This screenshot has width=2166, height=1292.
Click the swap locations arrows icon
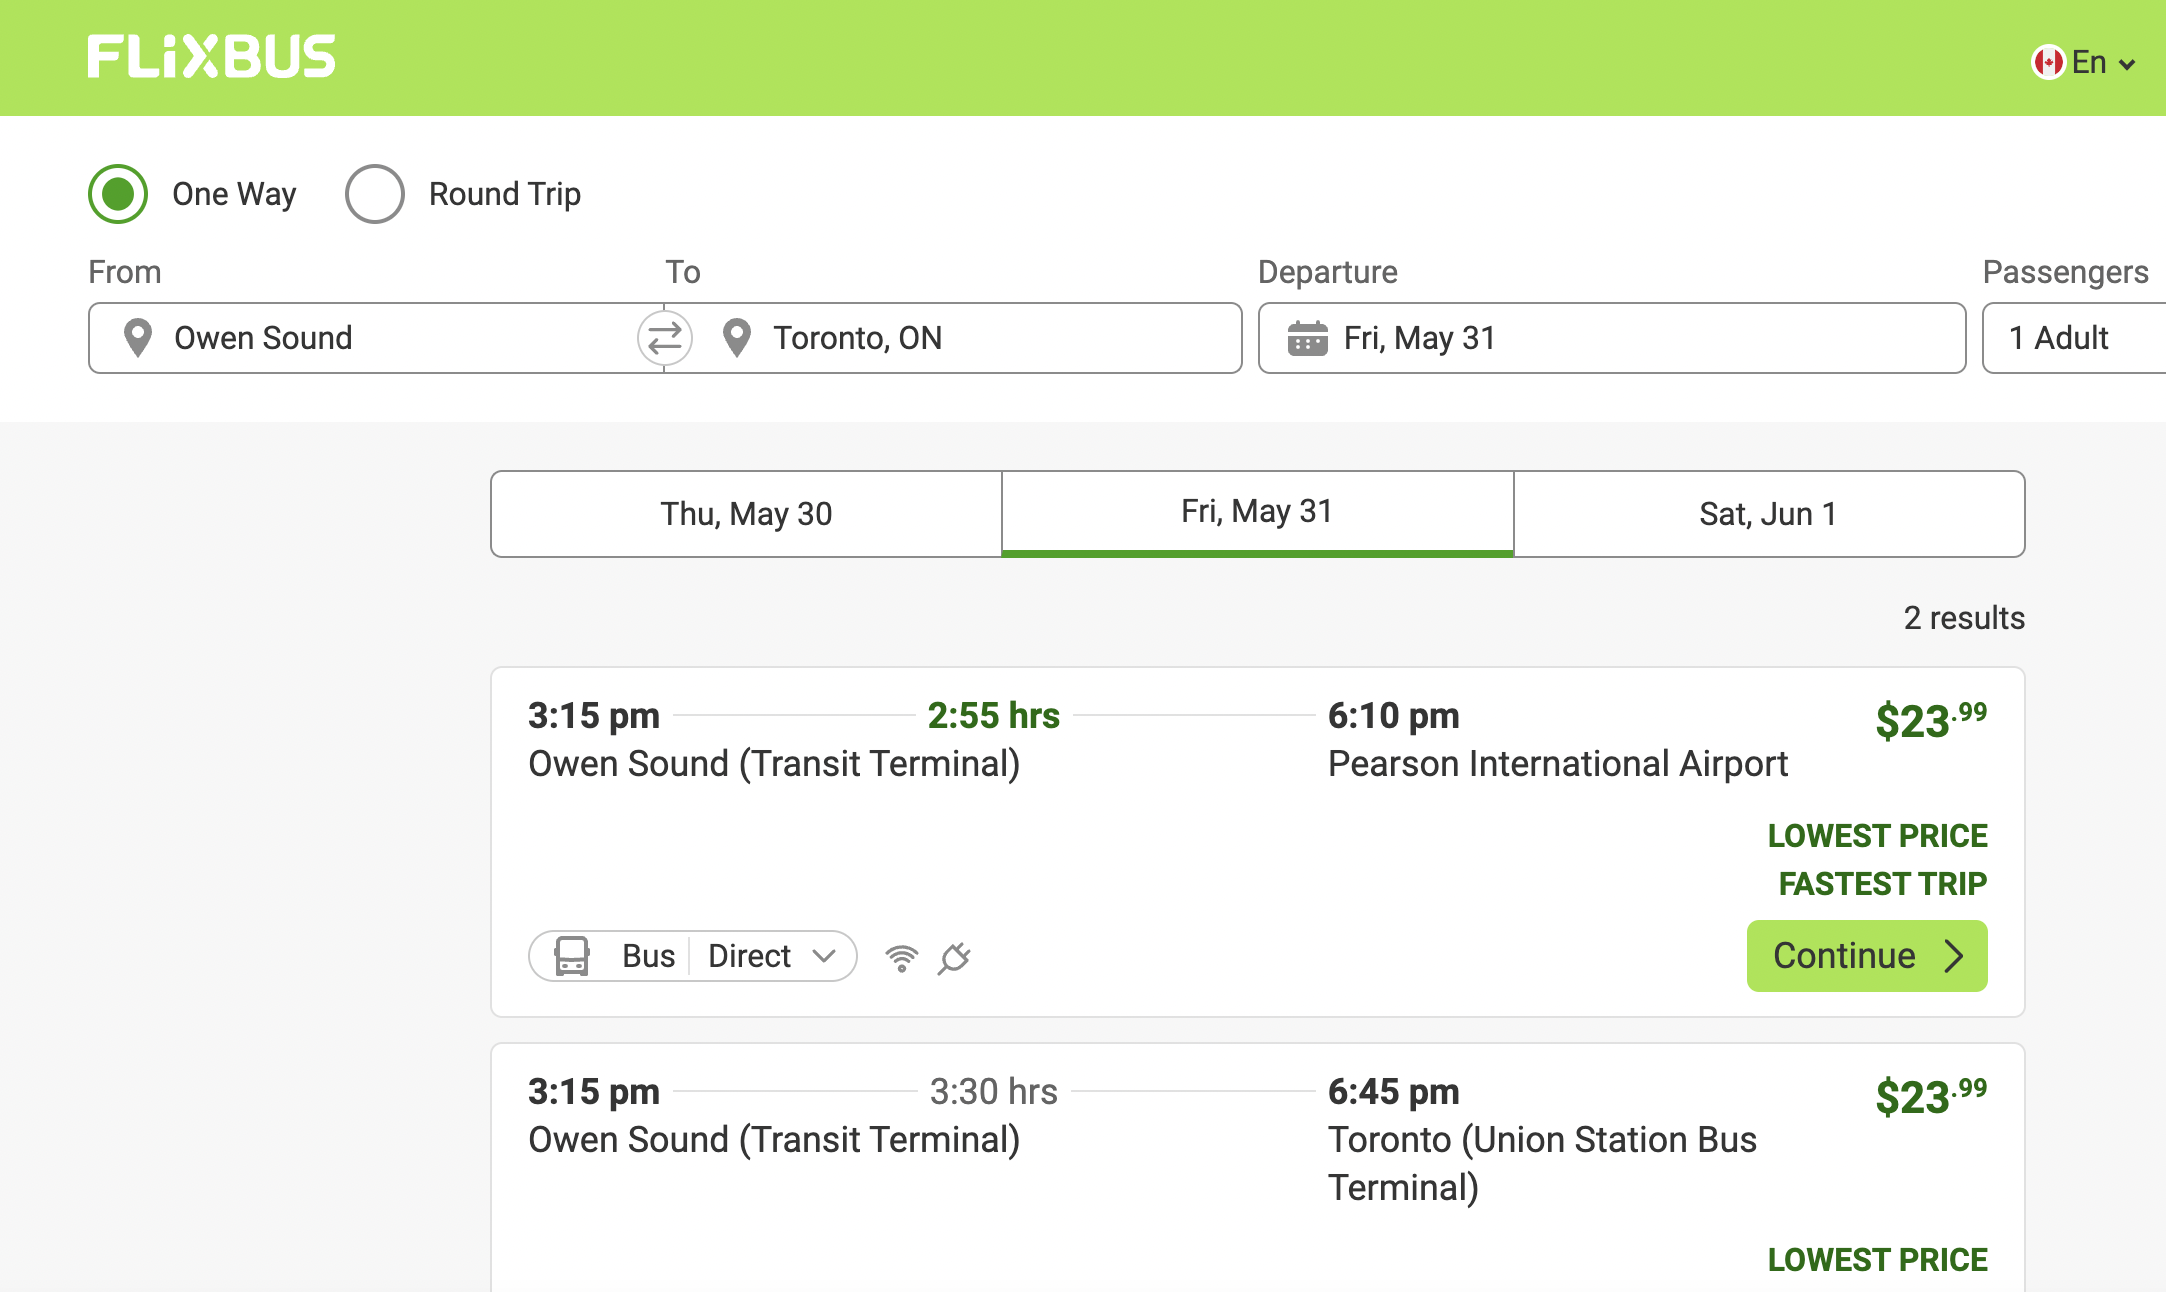[664, 338]
